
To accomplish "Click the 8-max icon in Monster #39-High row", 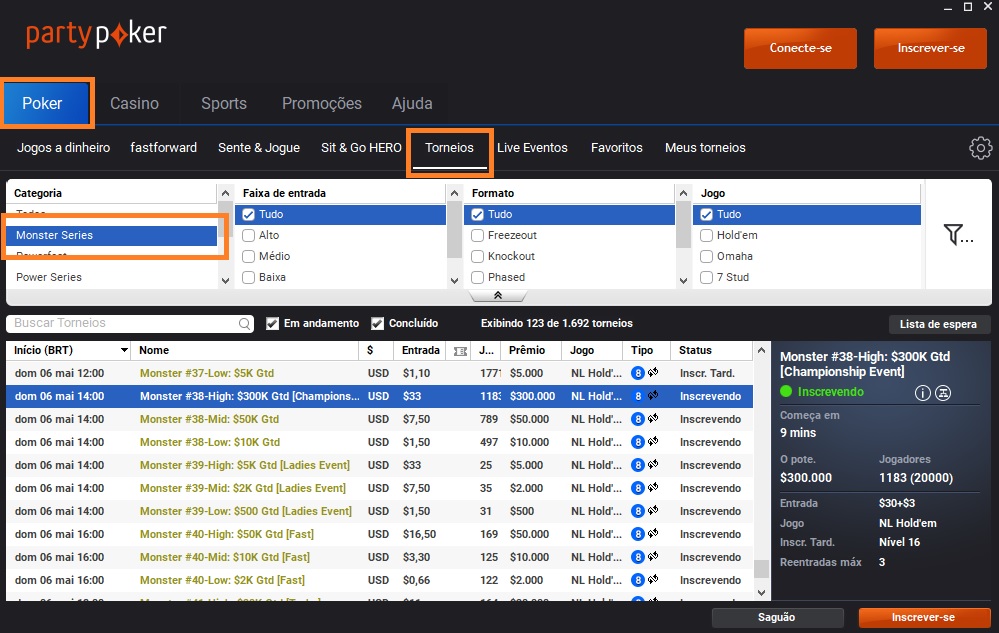I will 638,465.
